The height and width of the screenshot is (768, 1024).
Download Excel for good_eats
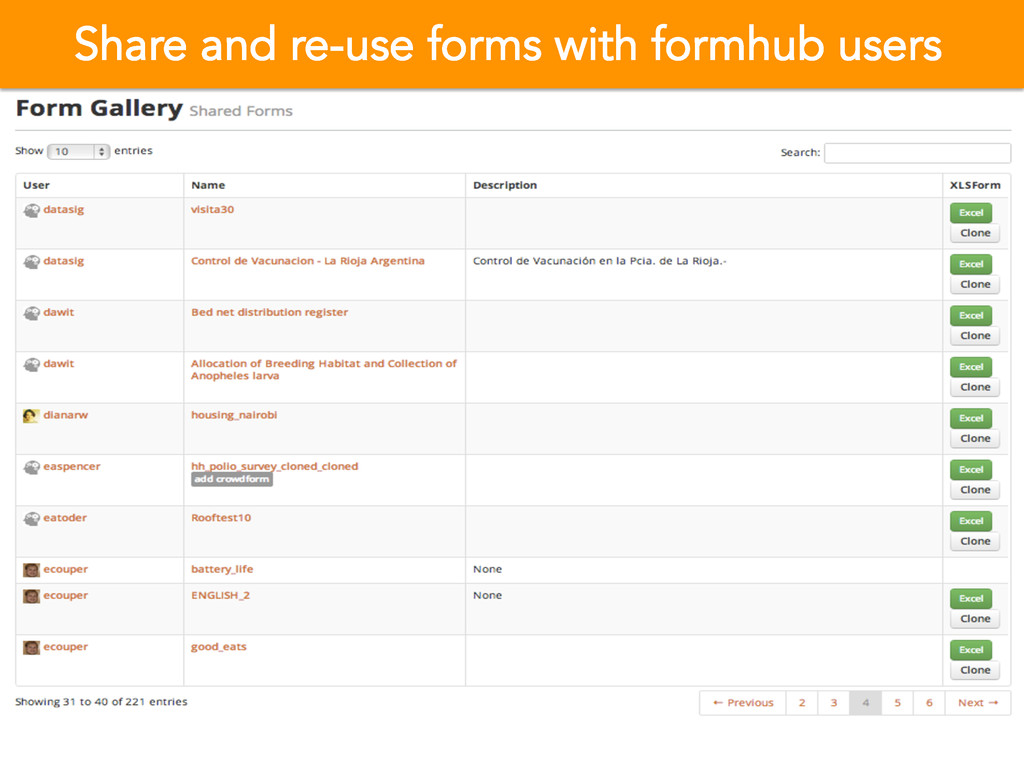point(970,650)
